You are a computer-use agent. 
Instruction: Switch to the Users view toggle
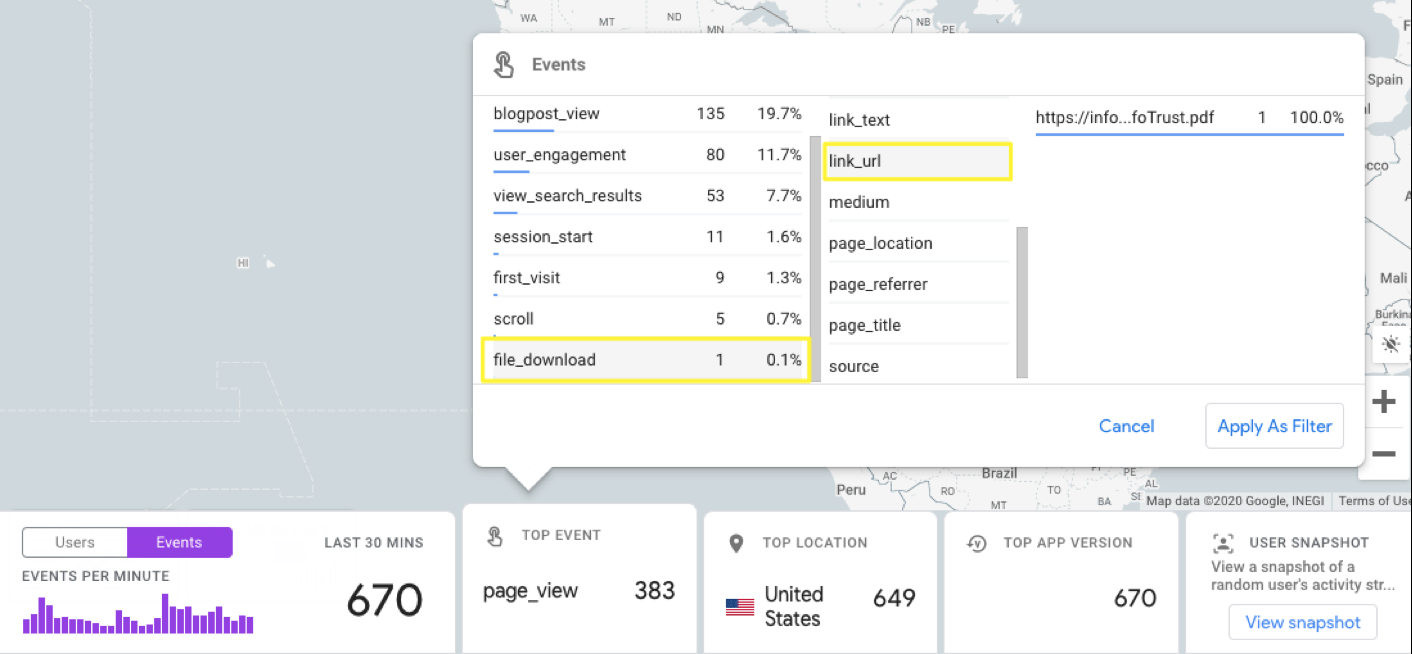tap(74, 541)
